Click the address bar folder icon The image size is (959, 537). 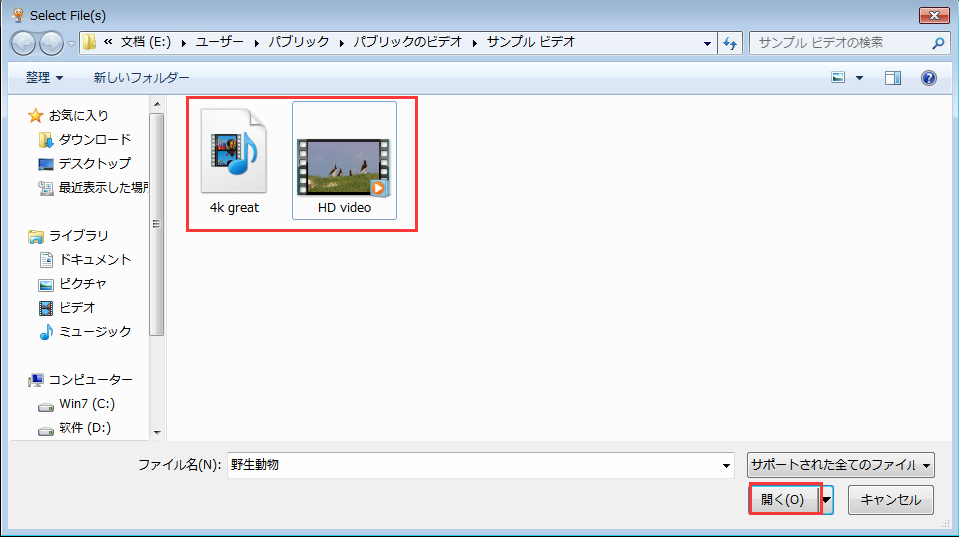pos(90,42)
